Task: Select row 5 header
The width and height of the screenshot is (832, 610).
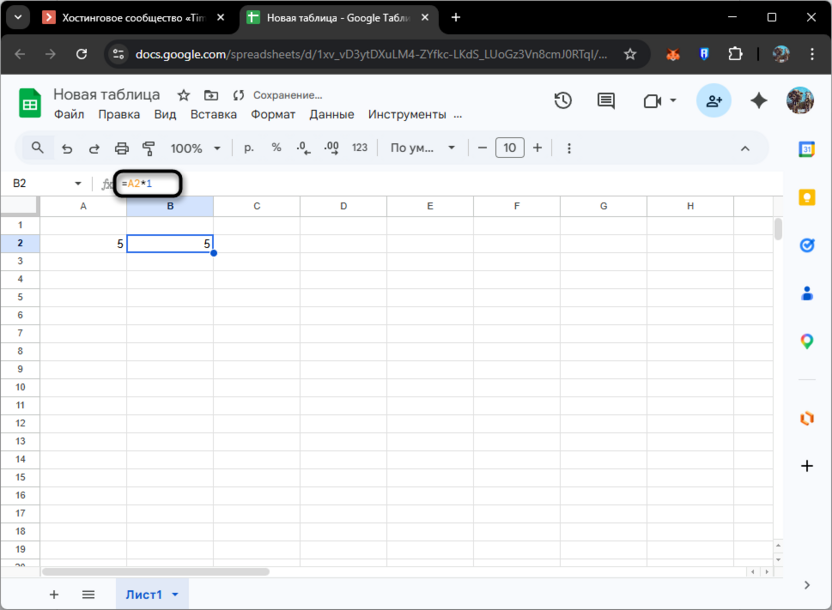Action: (20, 297)
